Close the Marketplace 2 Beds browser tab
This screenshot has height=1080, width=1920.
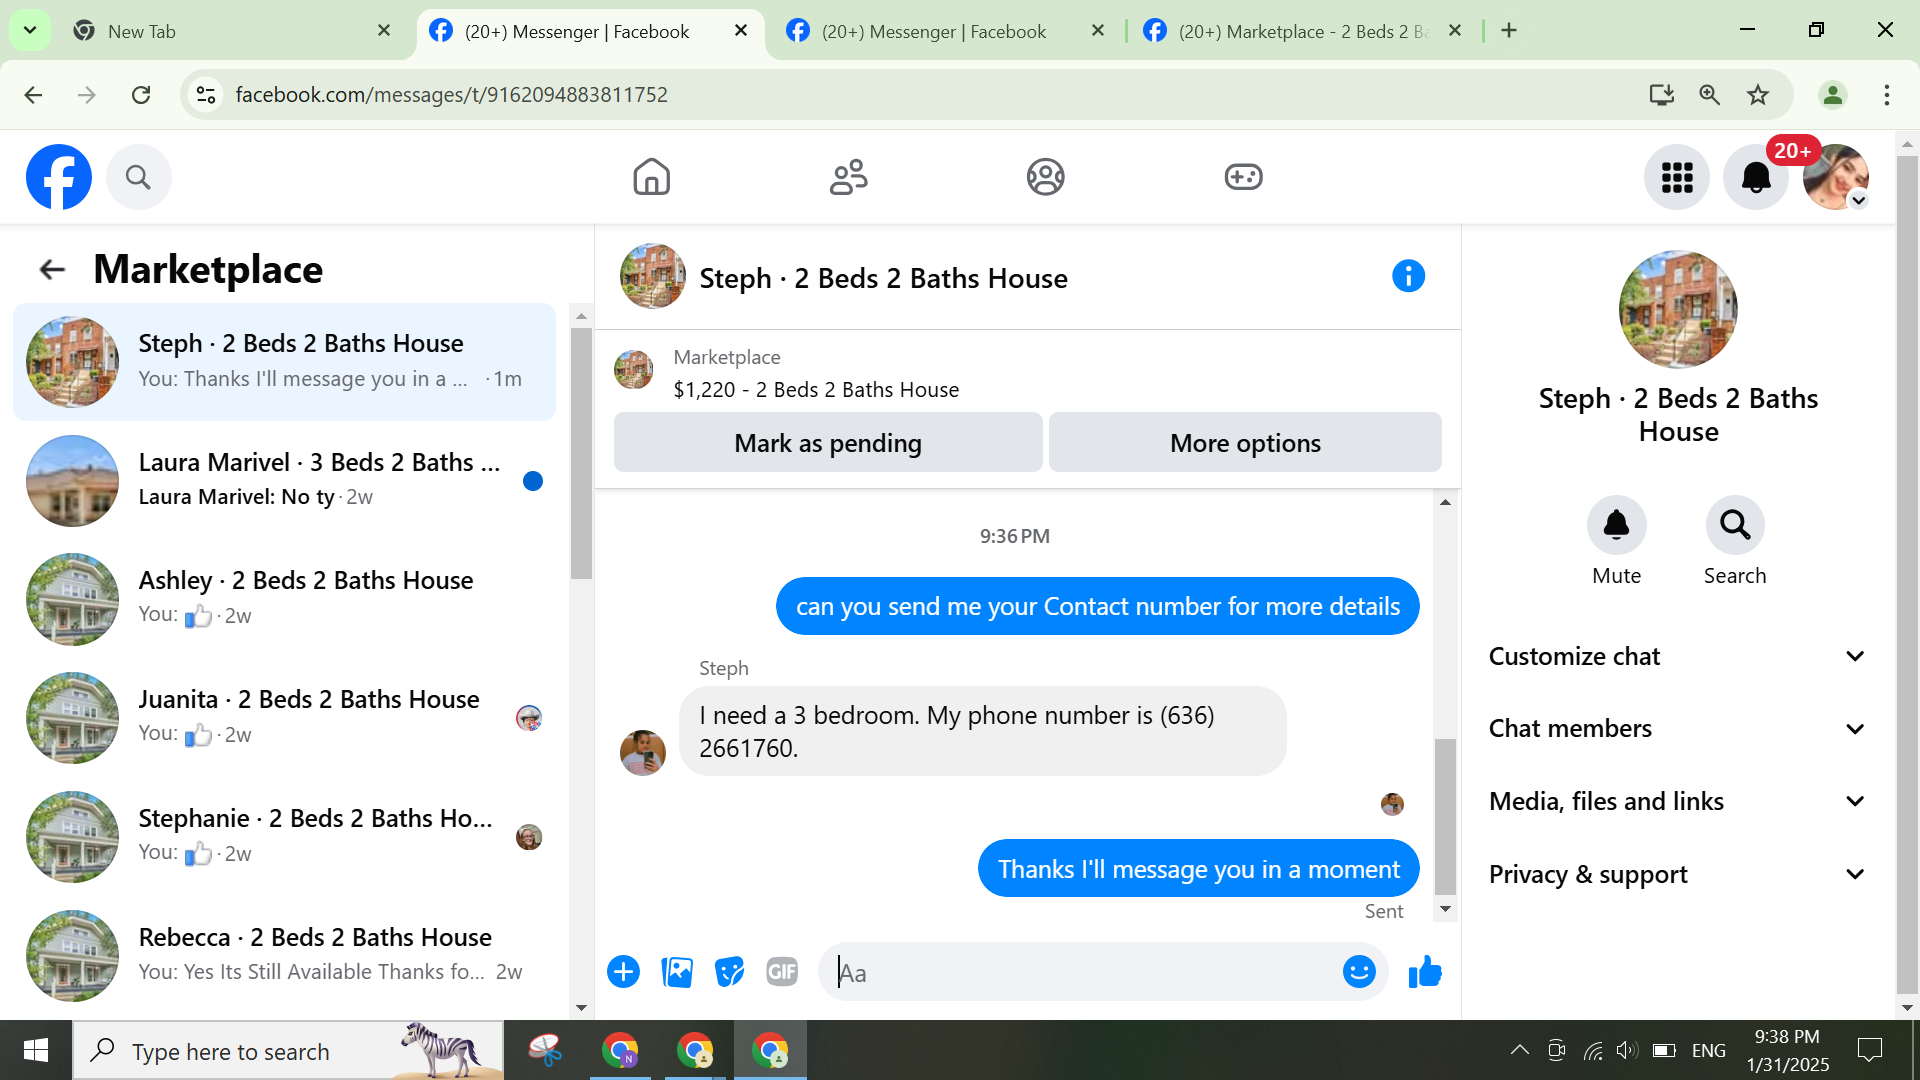(1455, 31)
